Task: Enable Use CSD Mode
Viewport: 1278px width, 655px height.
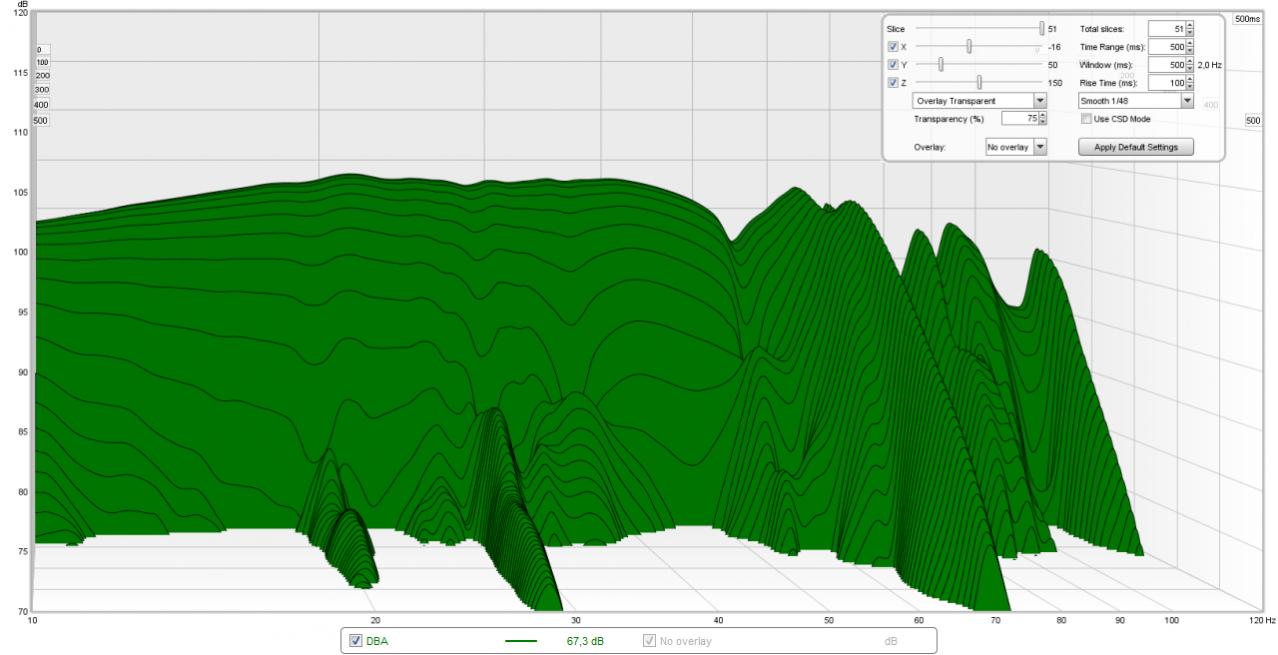Action: click(1086, 119)
